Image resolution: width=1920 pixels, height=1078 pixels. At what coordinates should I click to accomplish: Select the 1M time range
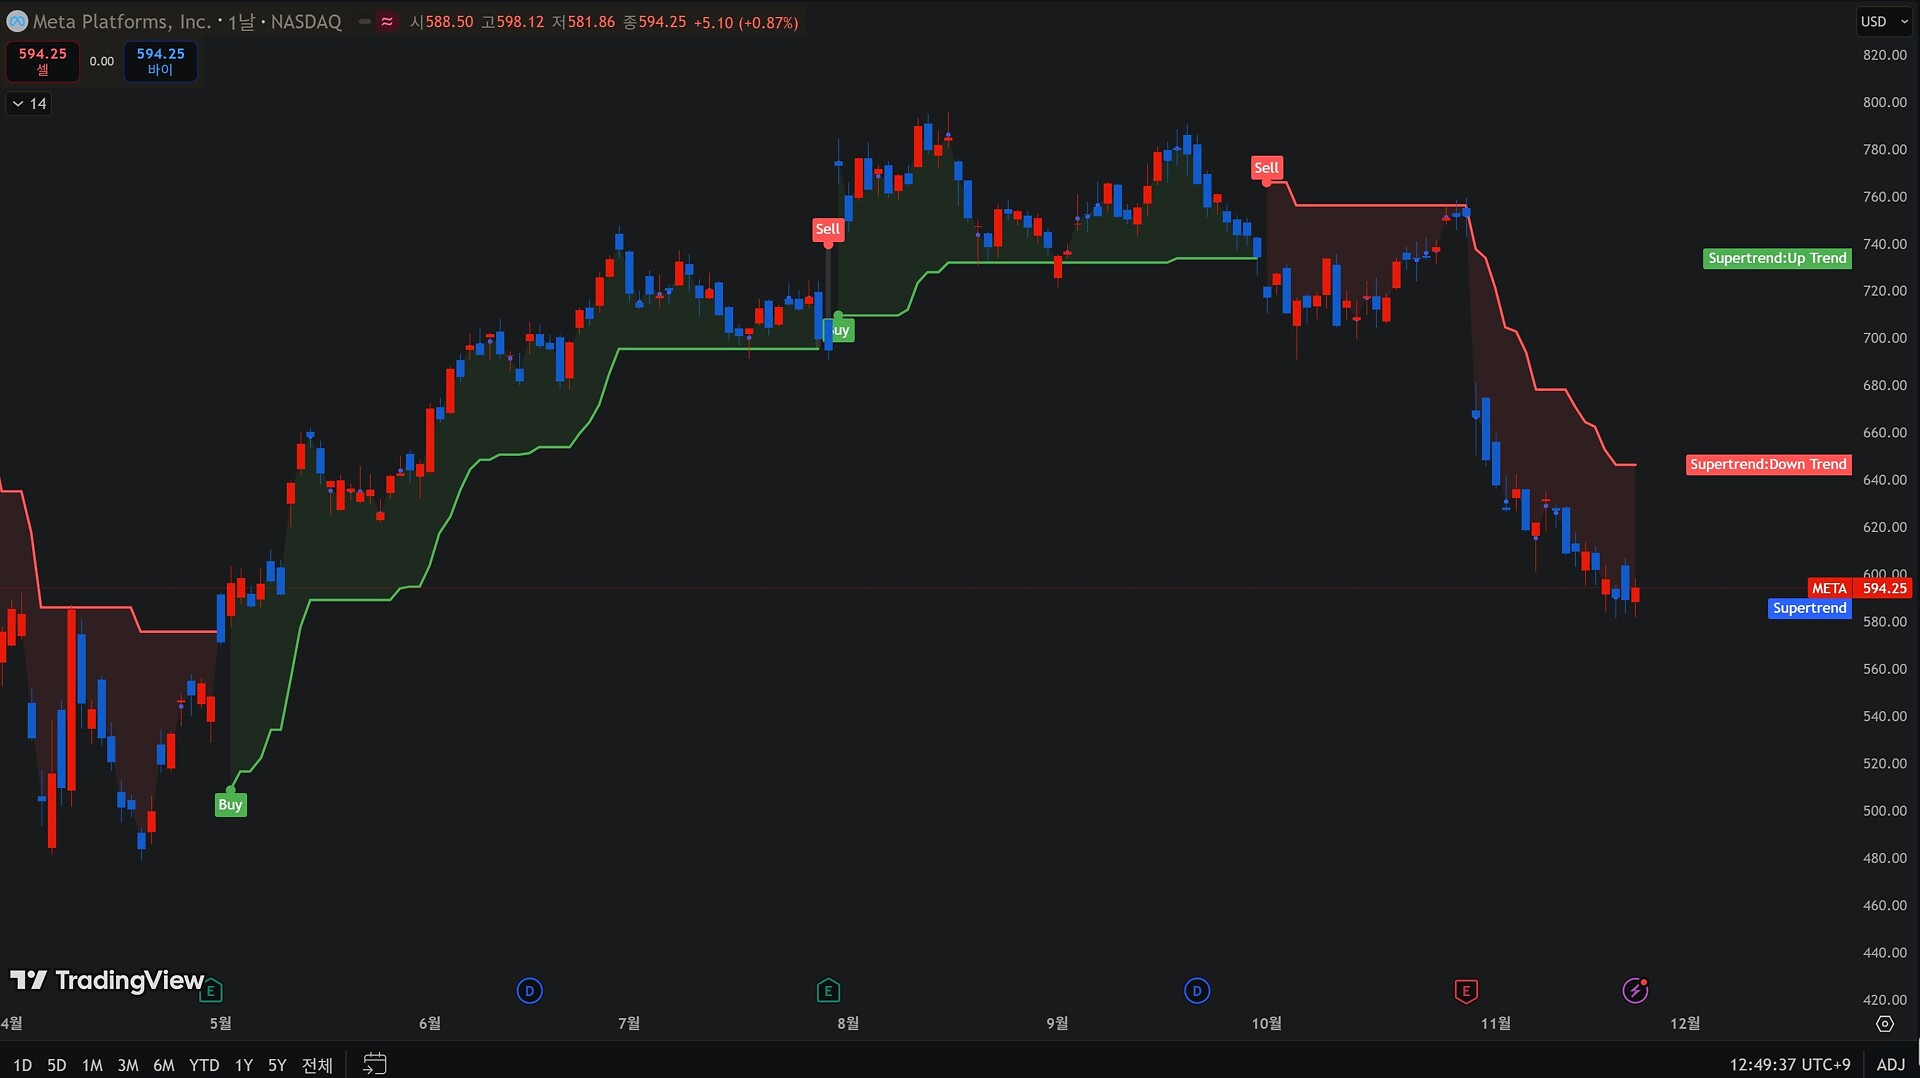tap(92, 1065)
